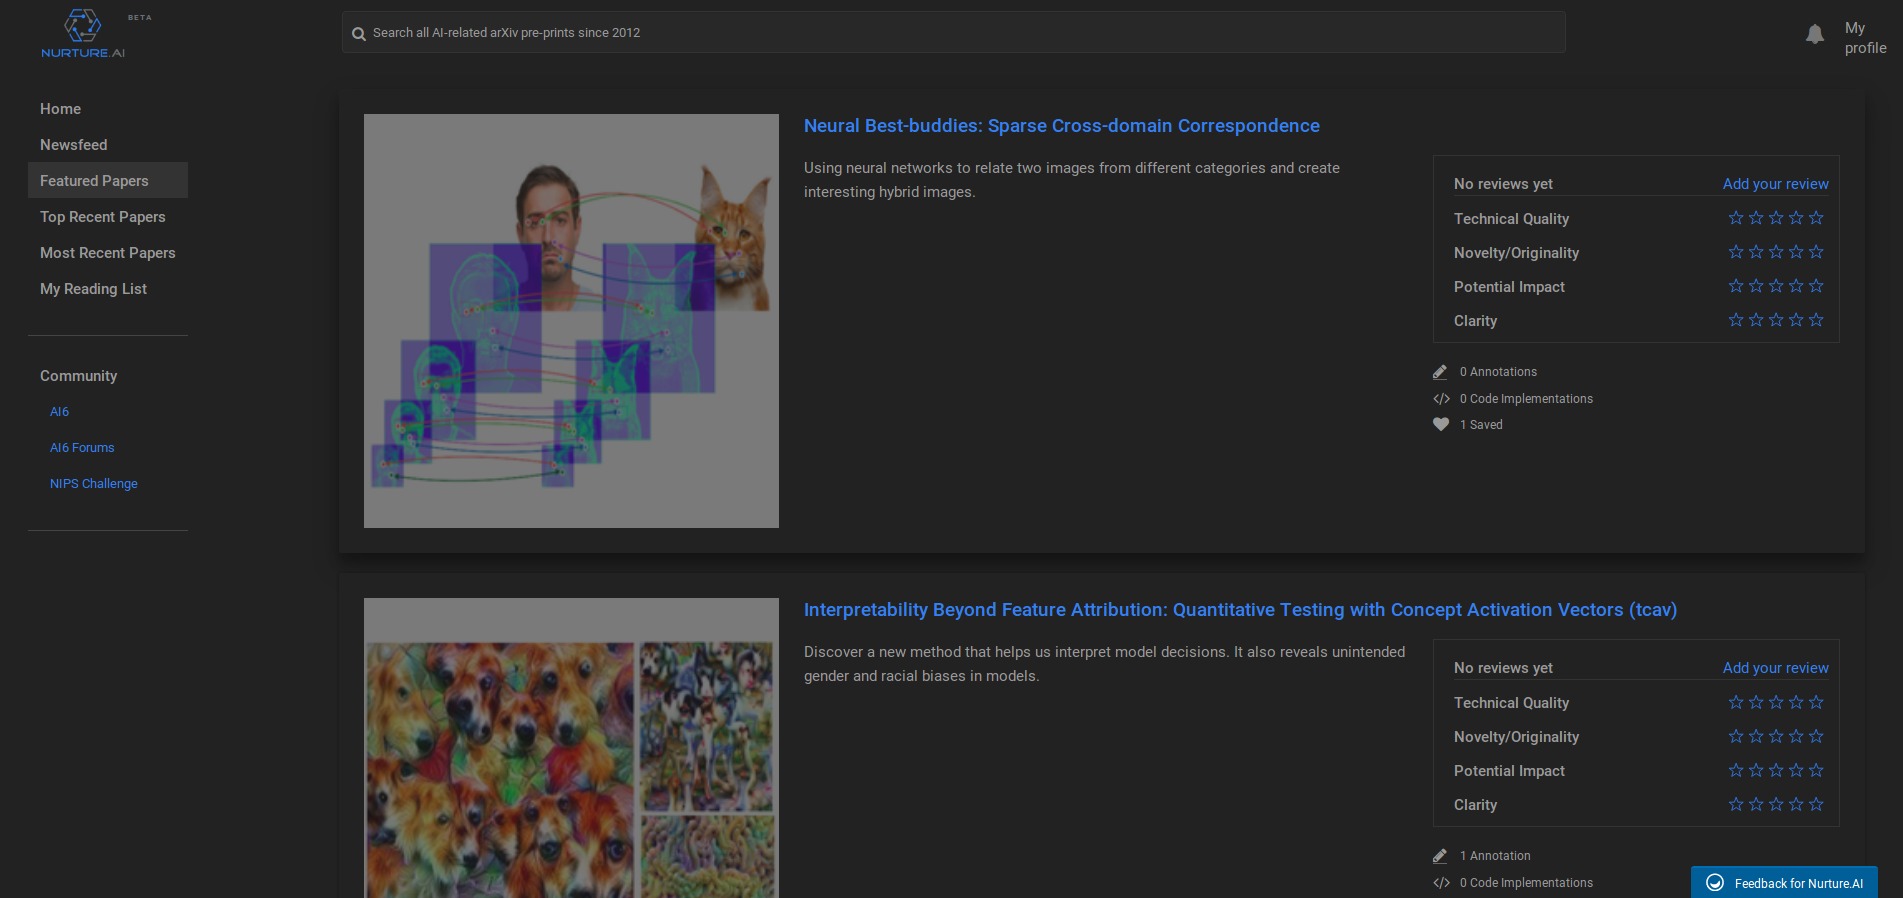Click the tcav paper description text

[1104, 664]
